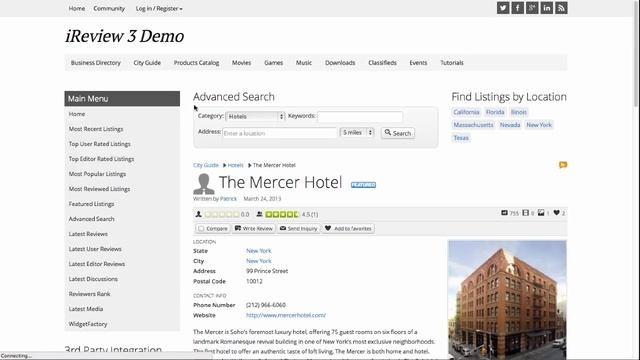The height and width of the screenshot is (360, 640).
Task: Click the Send Inquiry button
Action: tap(298, 229)
